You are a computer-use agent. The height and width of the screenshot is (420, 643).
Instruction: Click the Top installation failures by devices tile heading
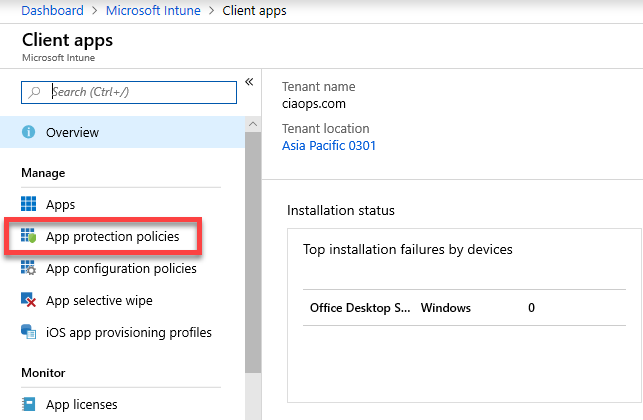[408, 249]
